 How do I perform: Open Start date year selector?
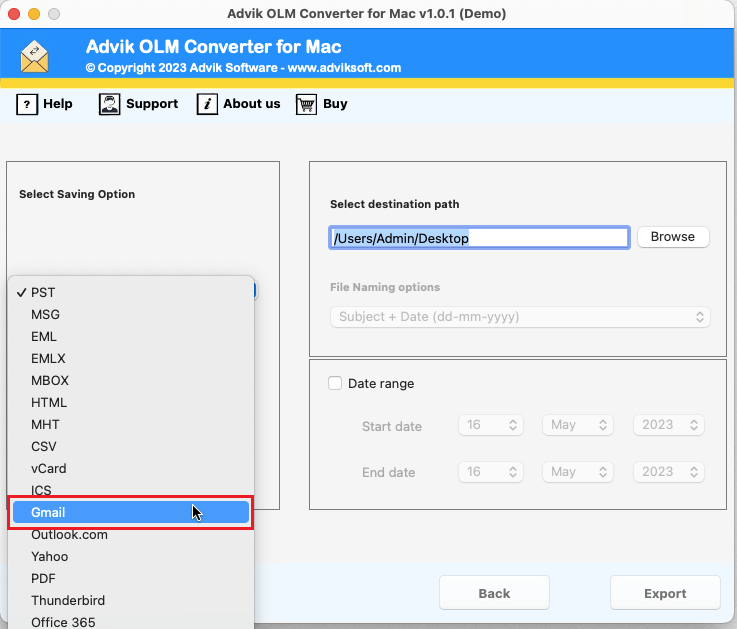[x=668, y=425]
